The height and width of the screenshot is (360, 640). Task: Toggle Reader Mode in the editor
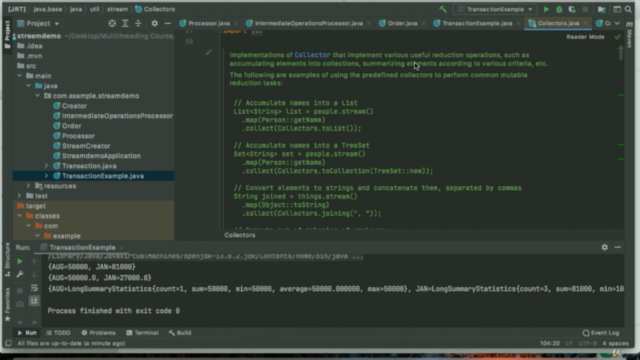[585, 37]
